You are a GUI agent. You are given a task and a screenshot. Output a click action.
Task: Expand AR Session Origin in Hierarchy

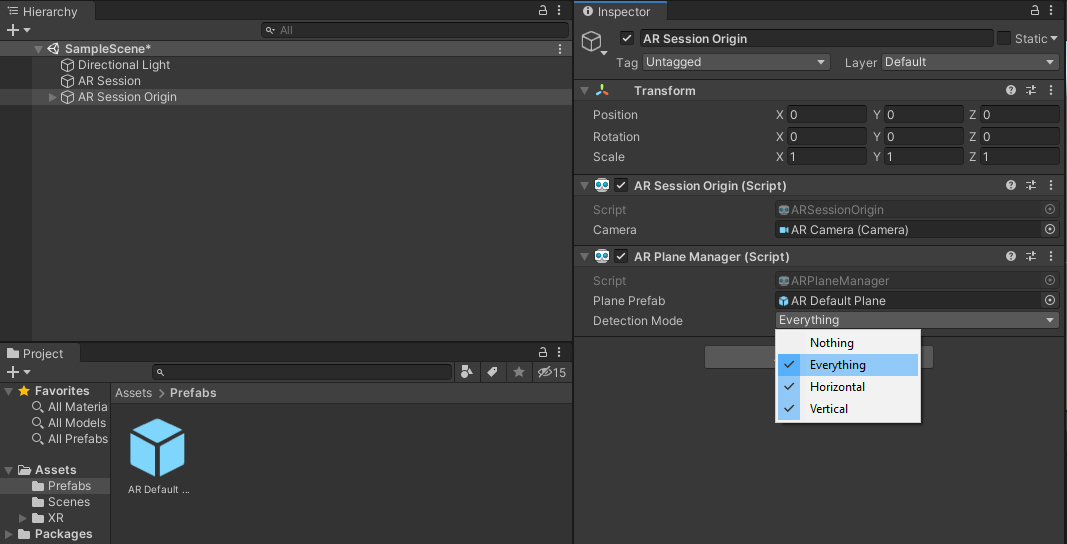coord(53,97)
